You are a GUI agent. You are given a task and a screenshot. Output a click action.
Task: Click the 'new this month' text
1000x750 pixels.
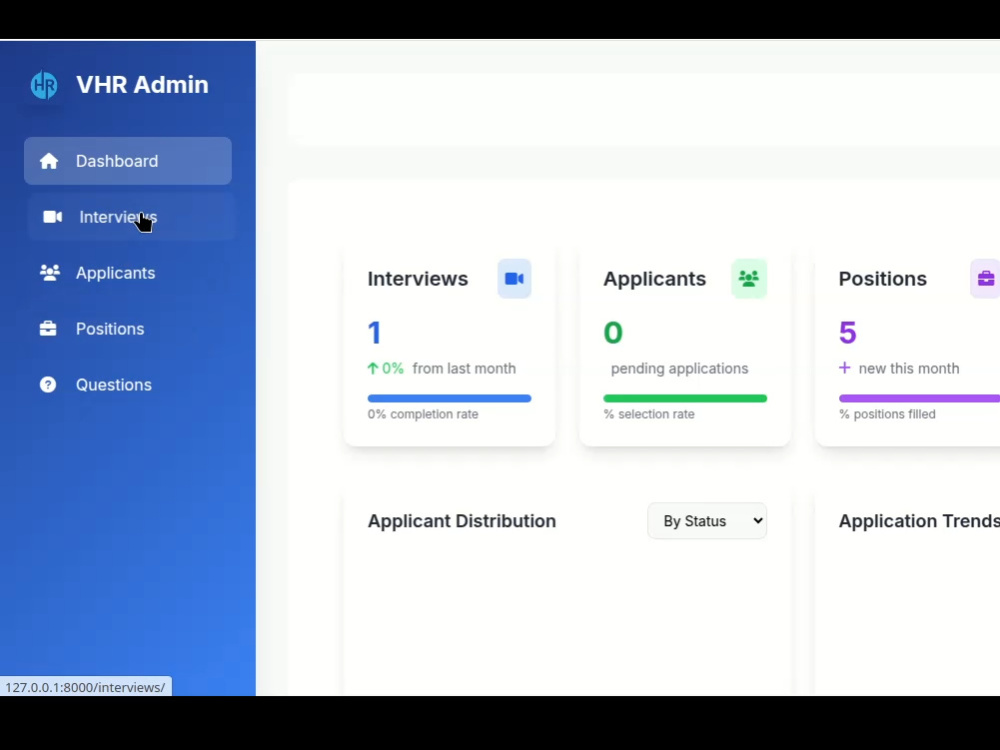pyautogui.click(x=909, y=369)
